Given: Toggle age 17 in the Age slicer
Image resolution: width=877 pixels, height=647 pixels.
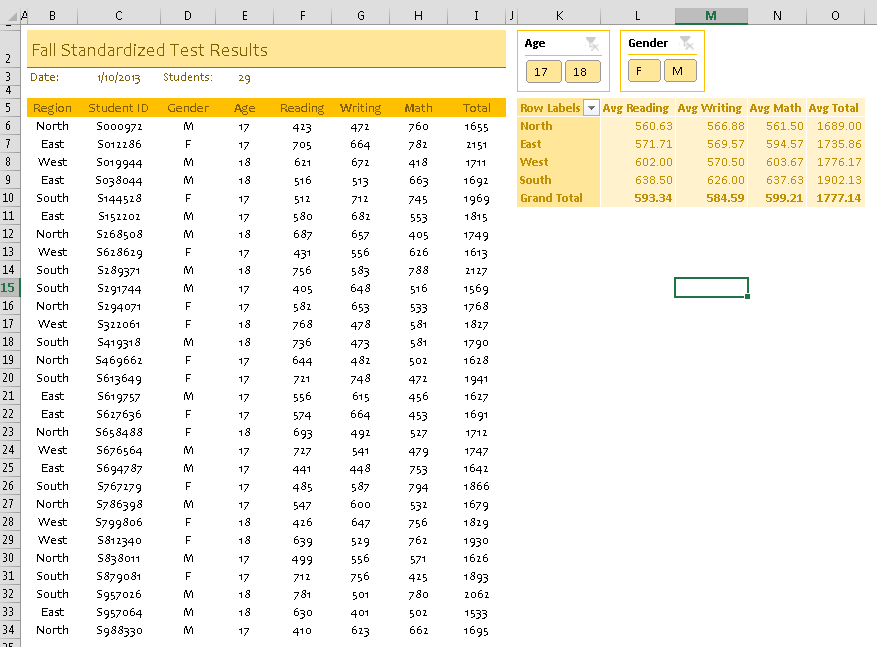Looking at the screenshot, I should pyautogui.click(x=541, y=71).
